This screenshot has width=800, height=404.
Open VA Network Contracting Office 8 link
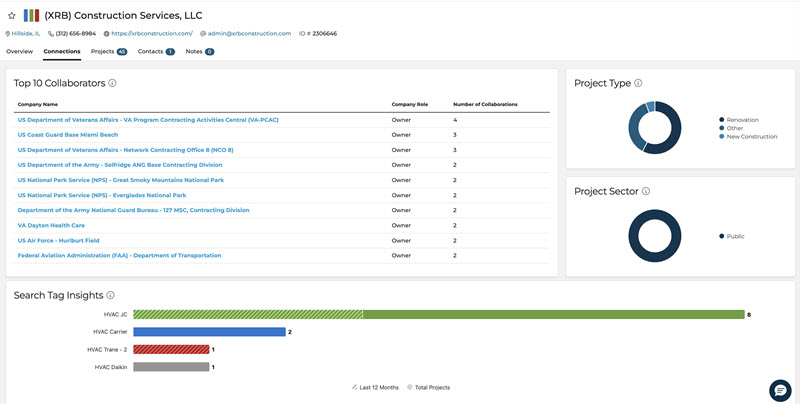coord(126,150)
